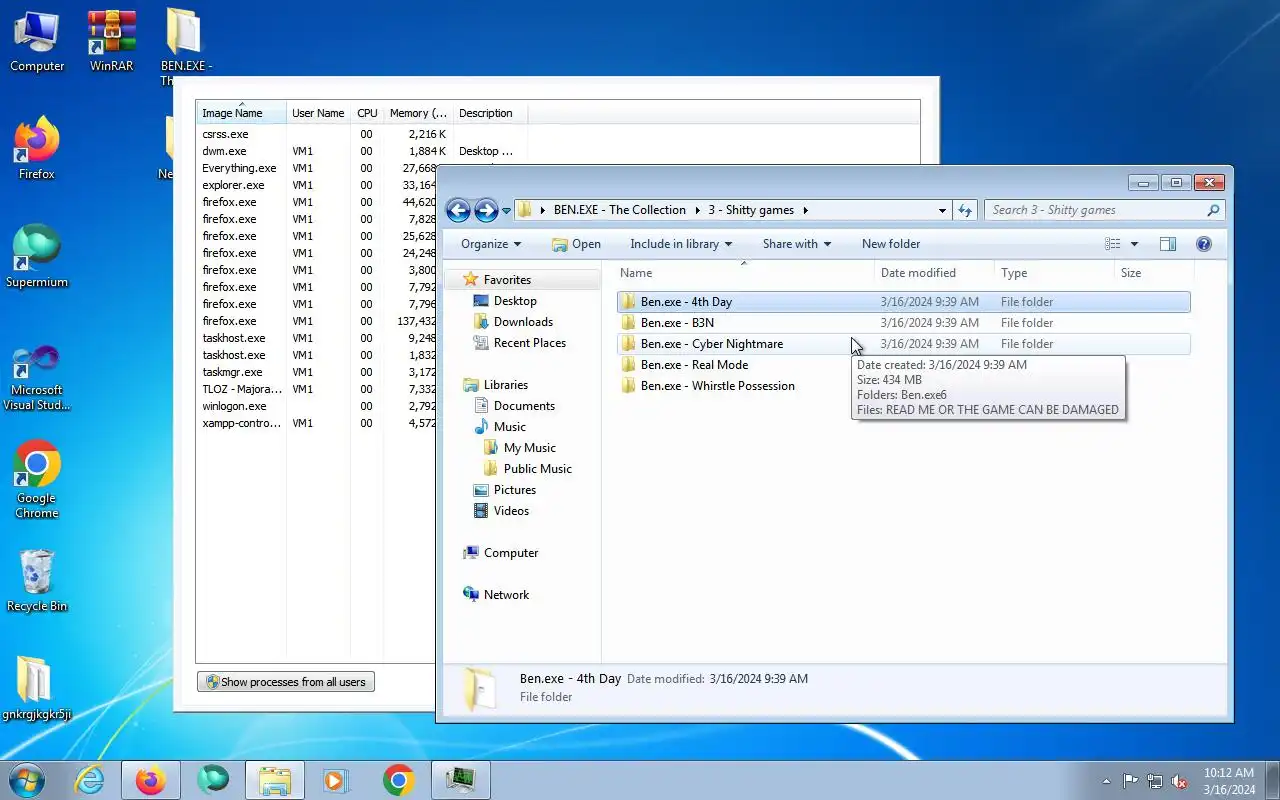Open Computer desktop icon
The height and width of the screenshot is (800, 1280).
[x=37, y=42]
